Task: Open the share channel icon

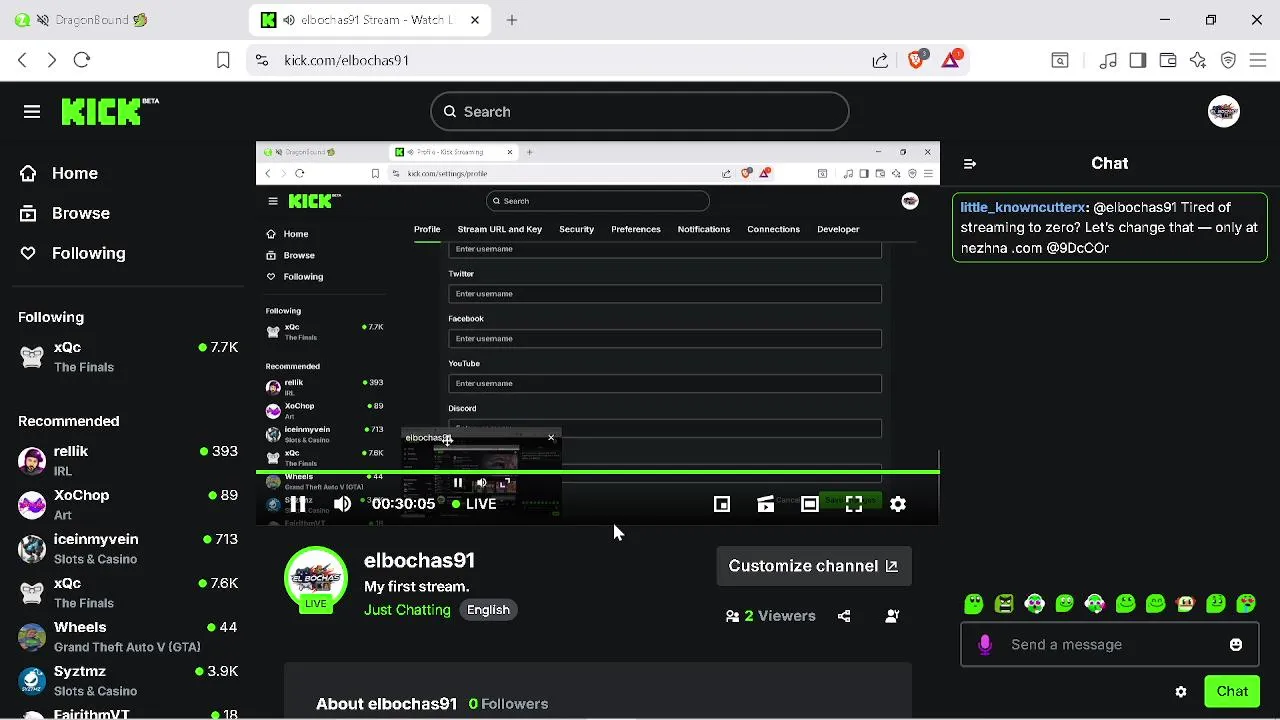Action: click(844, 616)
